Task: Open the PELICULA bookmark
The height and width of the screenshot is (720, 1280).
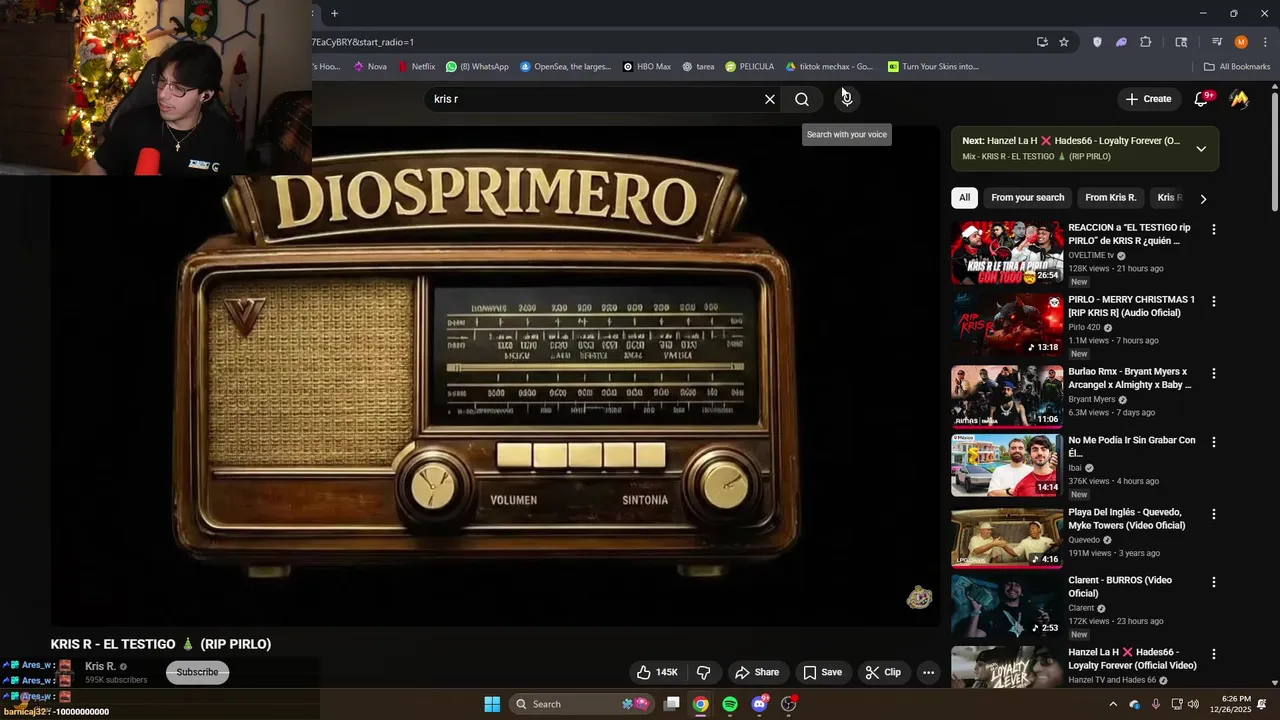Action: click(749, 67)
